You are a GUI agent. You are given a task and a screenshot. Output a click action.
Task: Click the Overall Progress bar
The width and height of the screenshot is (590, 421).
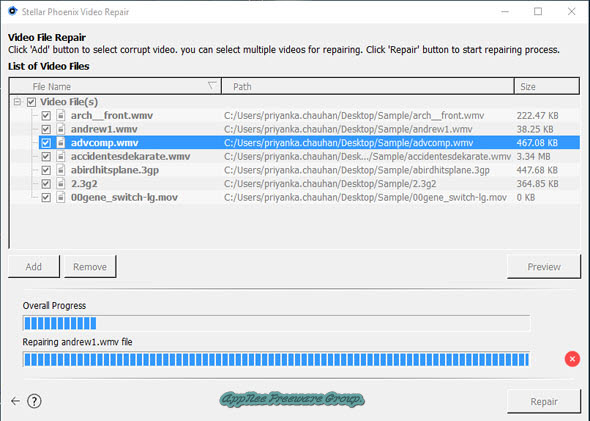coord(276,323)
